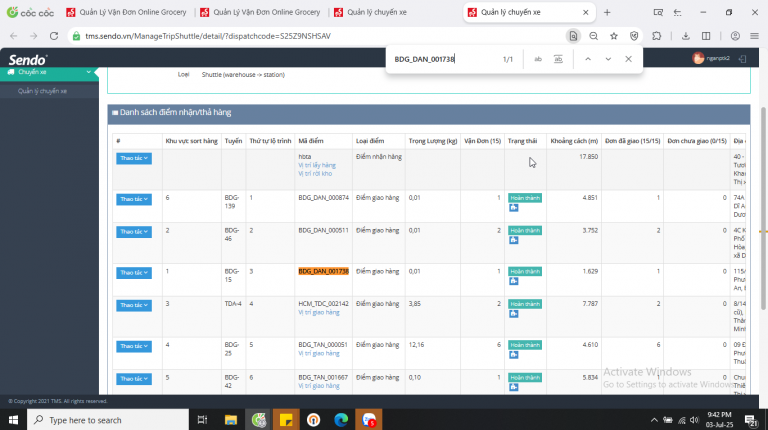
Task: Go to previous find result arrow
Action: pos(588,59)
